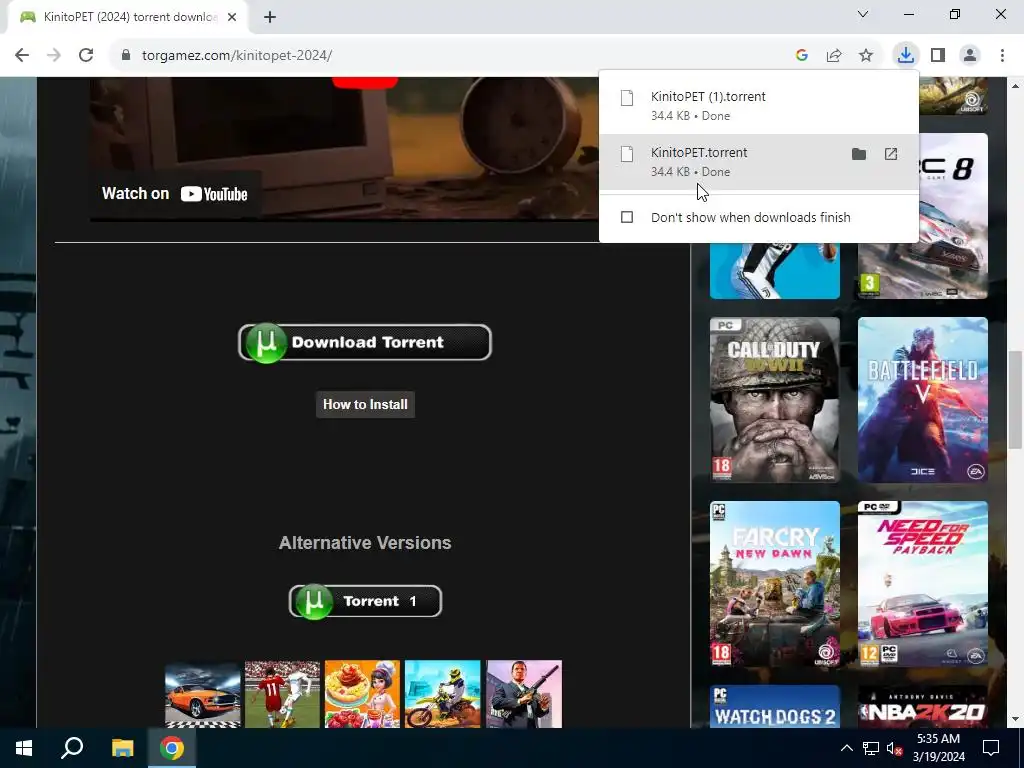This screenshot has height=768, width=1024.
Task: Click the Chrome taskbar icon
Action: (172, 748)
